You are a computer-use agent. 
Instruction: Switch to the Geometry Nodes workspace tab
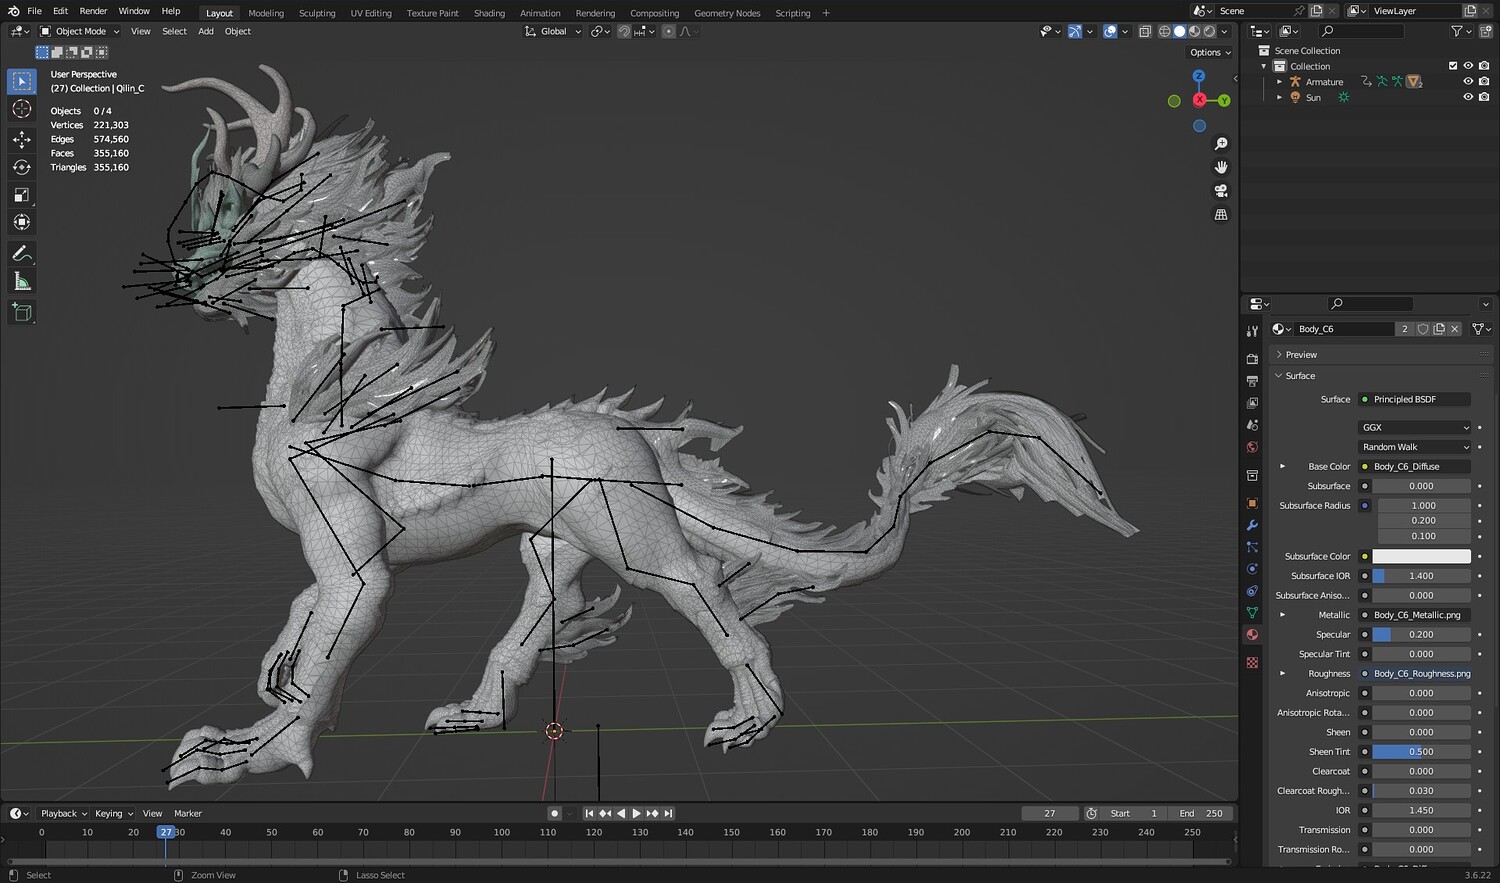[x=727, y=13]
